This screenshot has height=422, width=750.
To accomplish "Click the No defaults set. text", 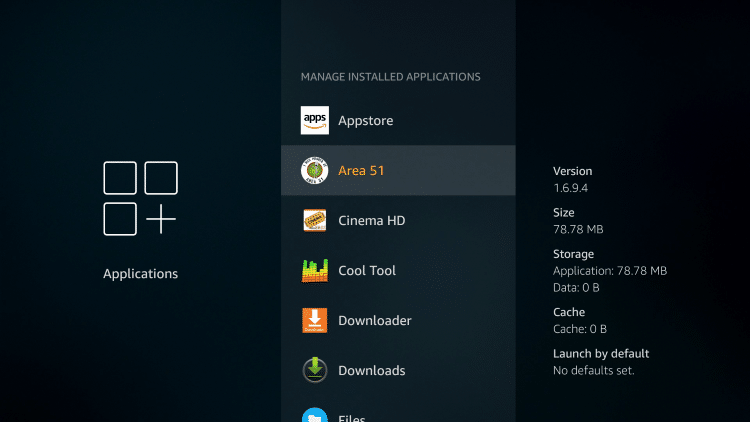I will pyautogui.click(x=594, y=370).
